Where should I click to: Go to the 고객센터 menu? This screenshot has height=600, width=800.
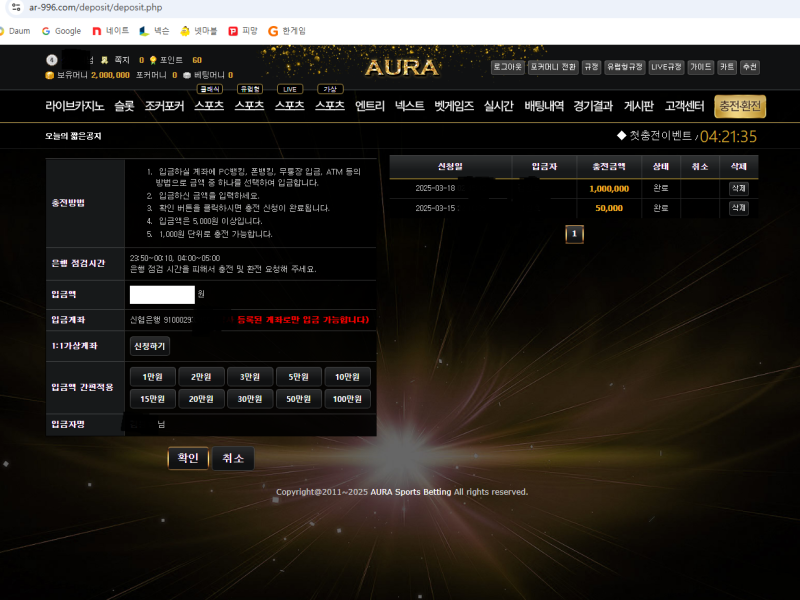pyautogui.click(x=685, y=106)
